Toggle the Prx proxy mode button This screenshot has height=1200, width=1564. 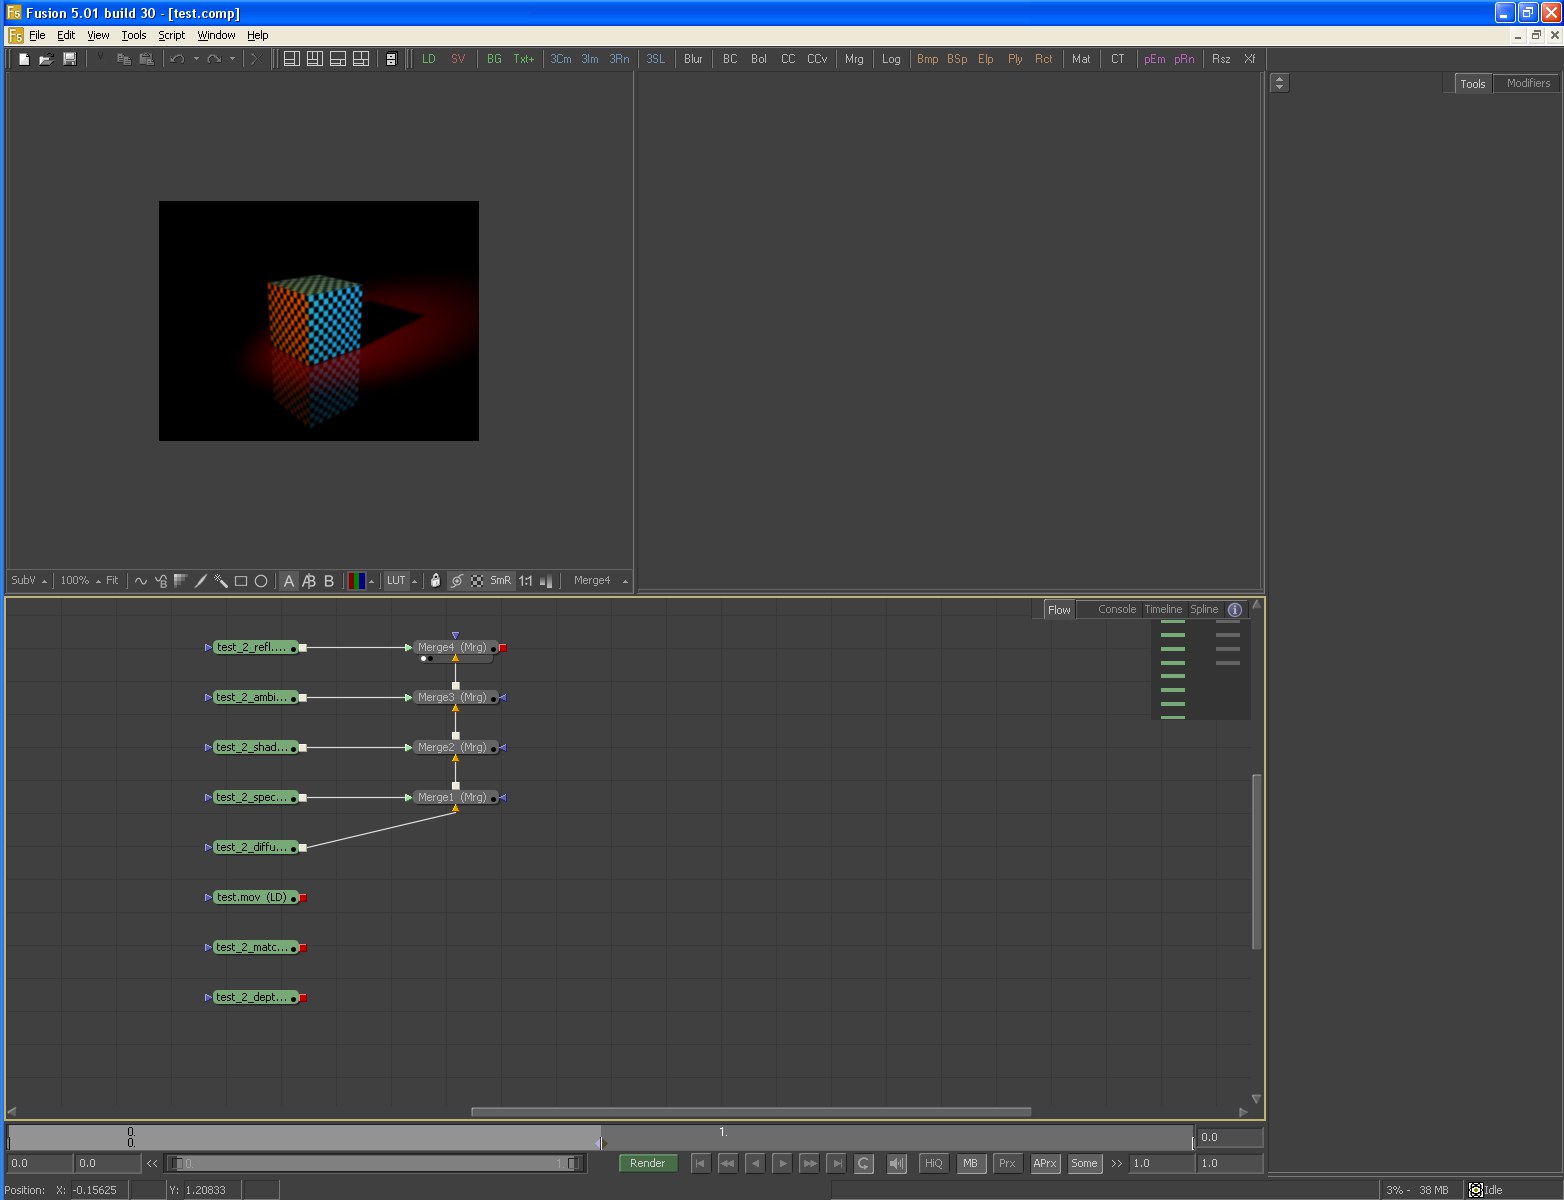tap(1007, 1163)
